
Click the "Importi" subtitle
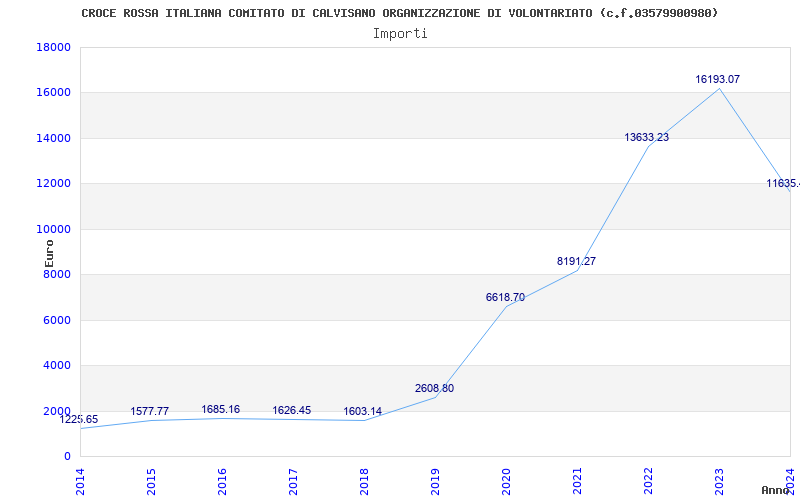pos(400,34)
